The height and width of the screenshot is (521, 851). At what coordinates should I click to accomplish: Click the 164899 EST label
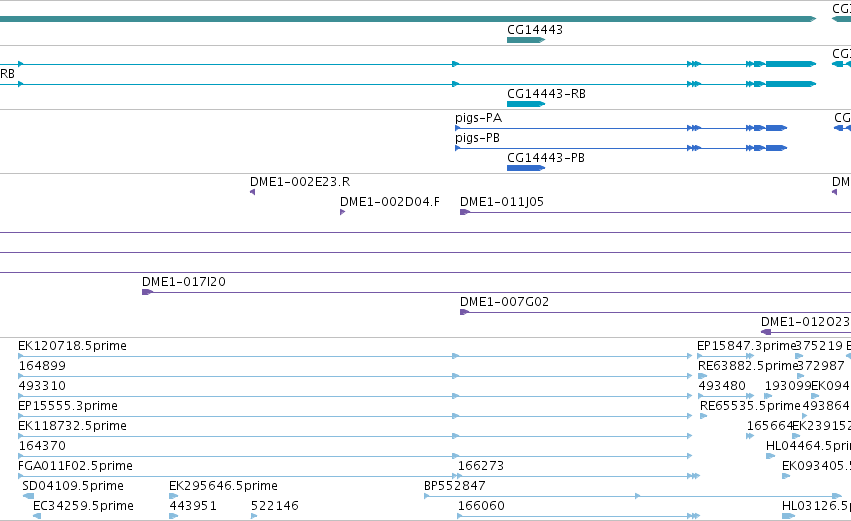coord(42,366)
